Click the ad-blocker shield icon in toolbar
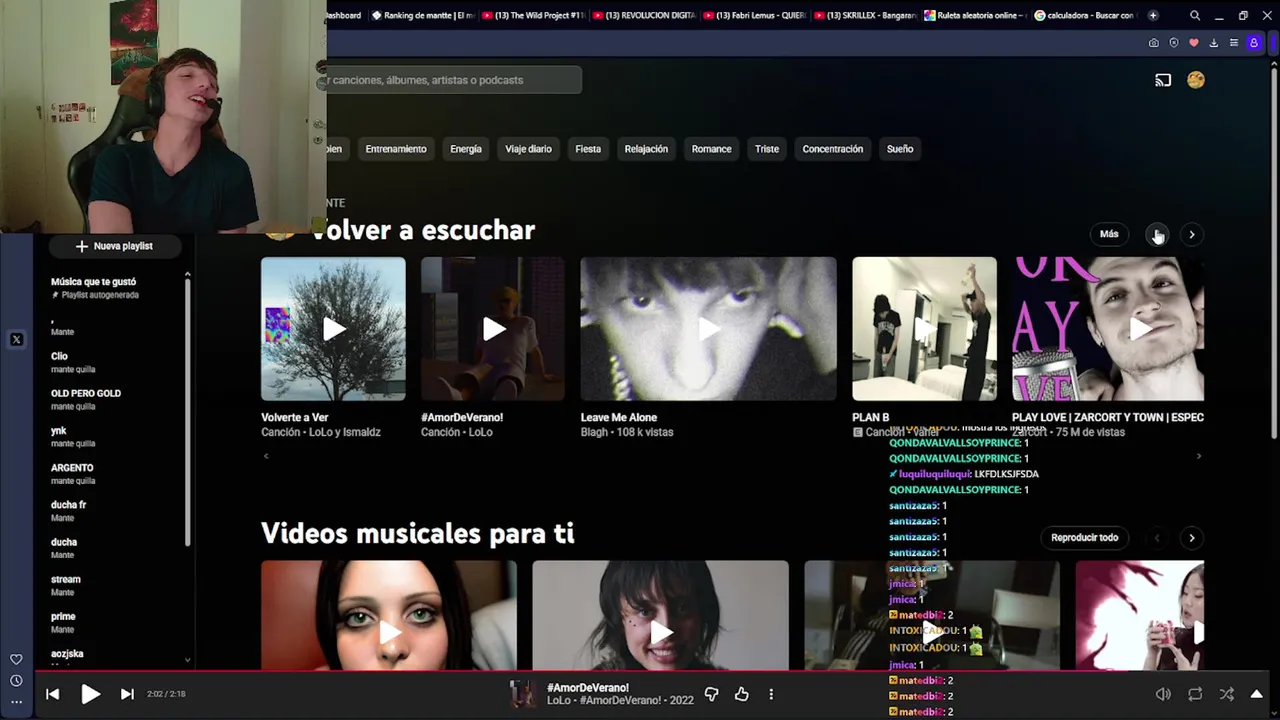Screen dimensions: 1280x720 [x=1173, y=43]
